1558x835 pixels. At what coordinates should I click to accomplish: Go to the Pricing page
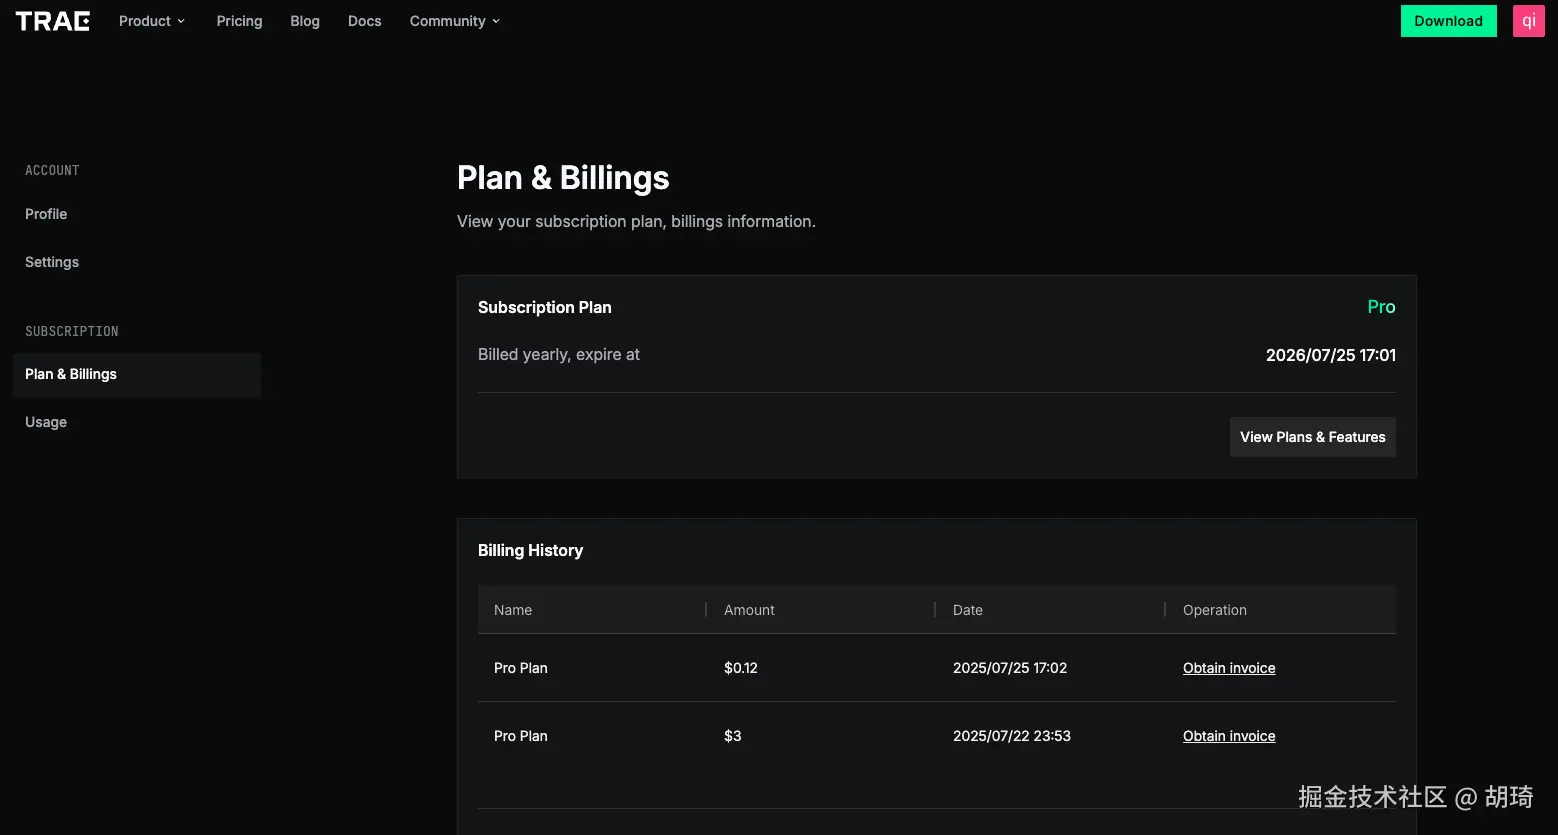[x=239, y=21]
